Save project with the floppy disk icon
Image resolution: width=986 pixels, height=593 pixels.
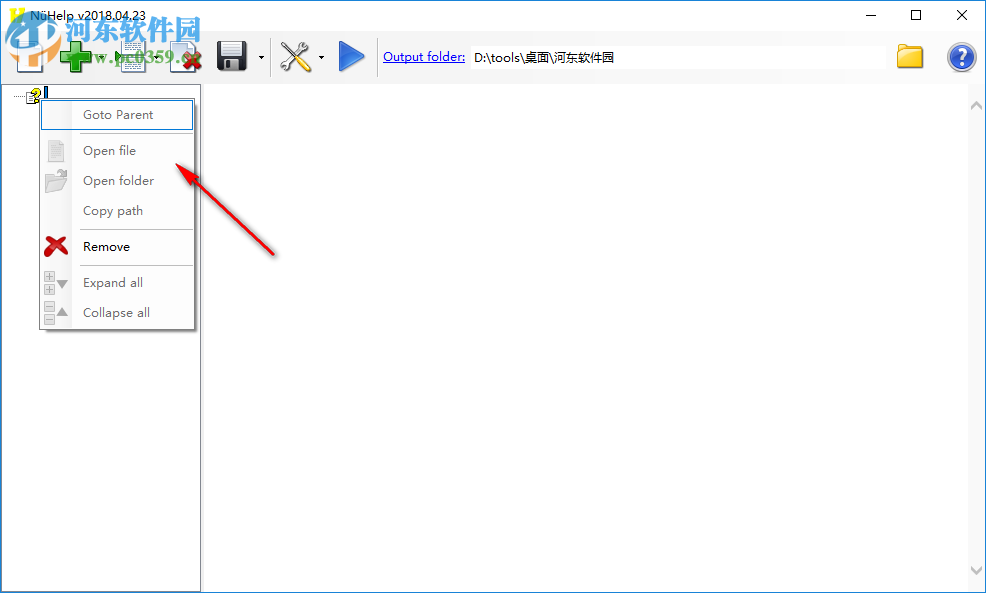(x=231, y=57)
